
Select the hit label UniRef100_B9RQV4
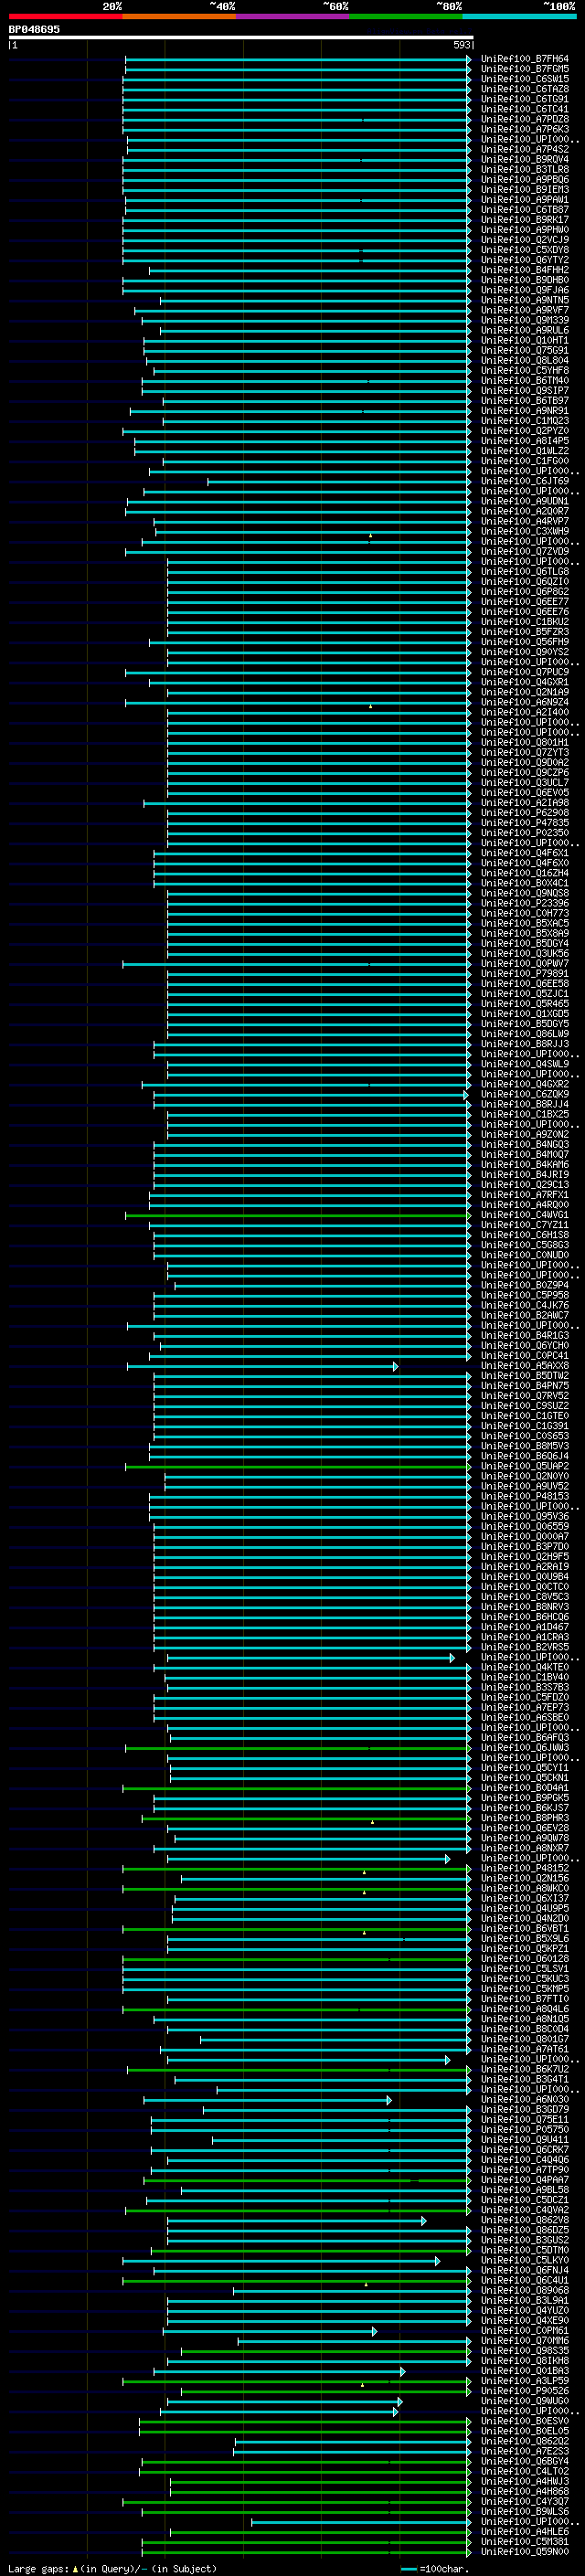tap(525, 159)
